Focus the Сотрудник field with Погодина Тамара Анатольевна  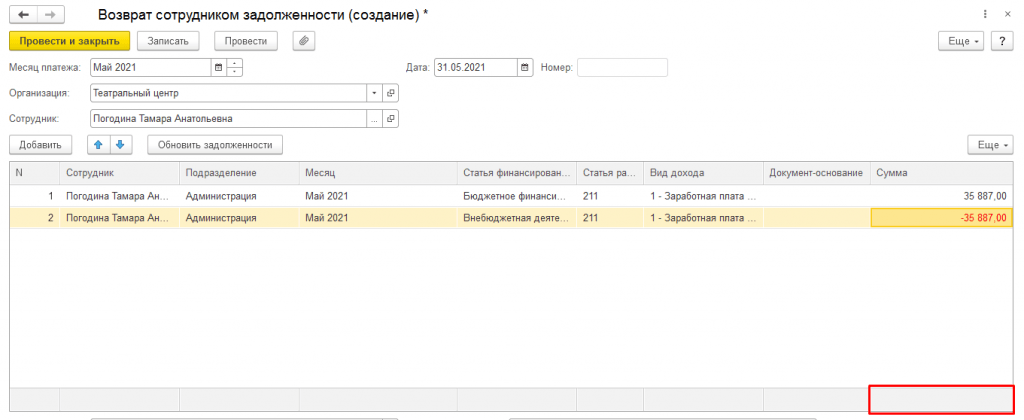229,119
